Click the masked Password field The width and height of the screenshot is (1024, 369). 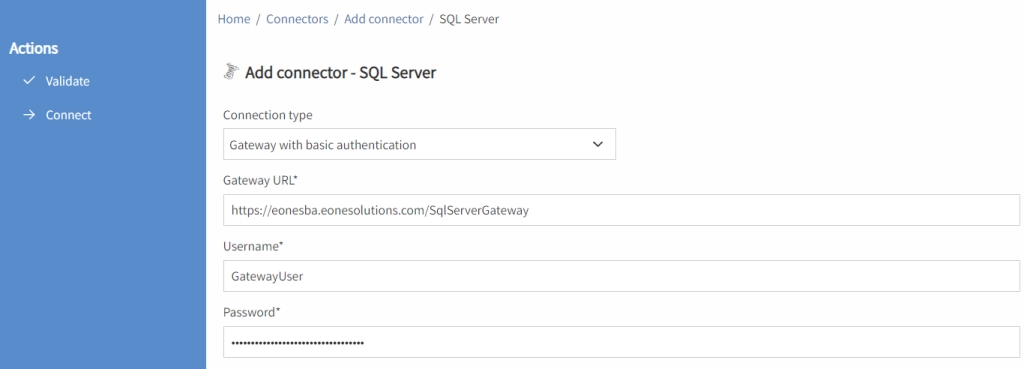pos(621,342)
